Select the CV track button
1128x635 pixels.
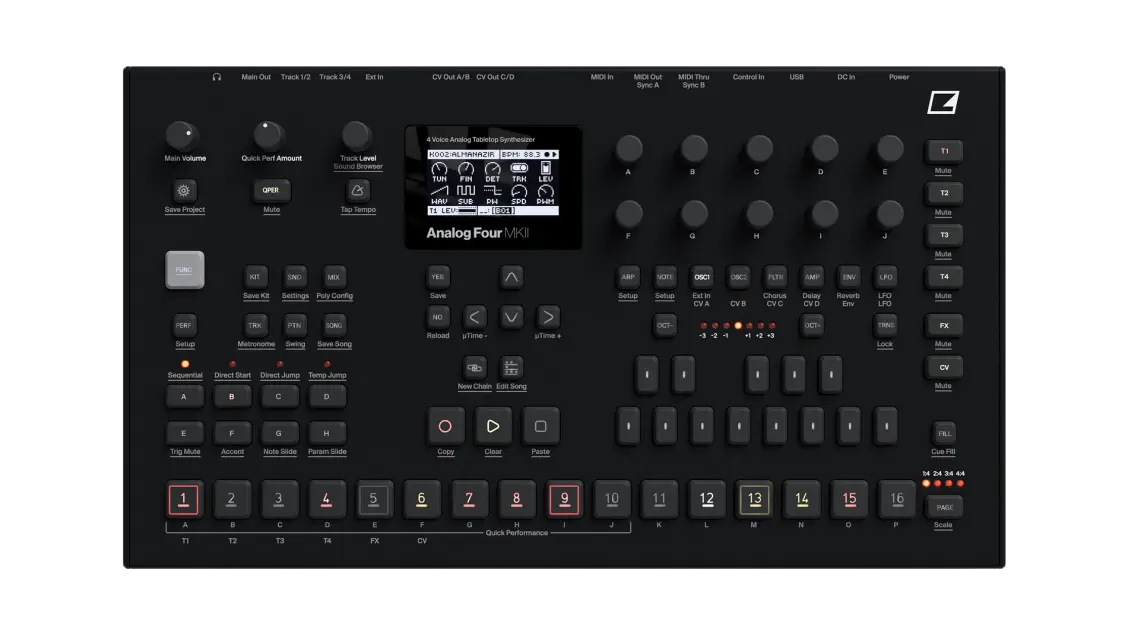pos(944,367)
